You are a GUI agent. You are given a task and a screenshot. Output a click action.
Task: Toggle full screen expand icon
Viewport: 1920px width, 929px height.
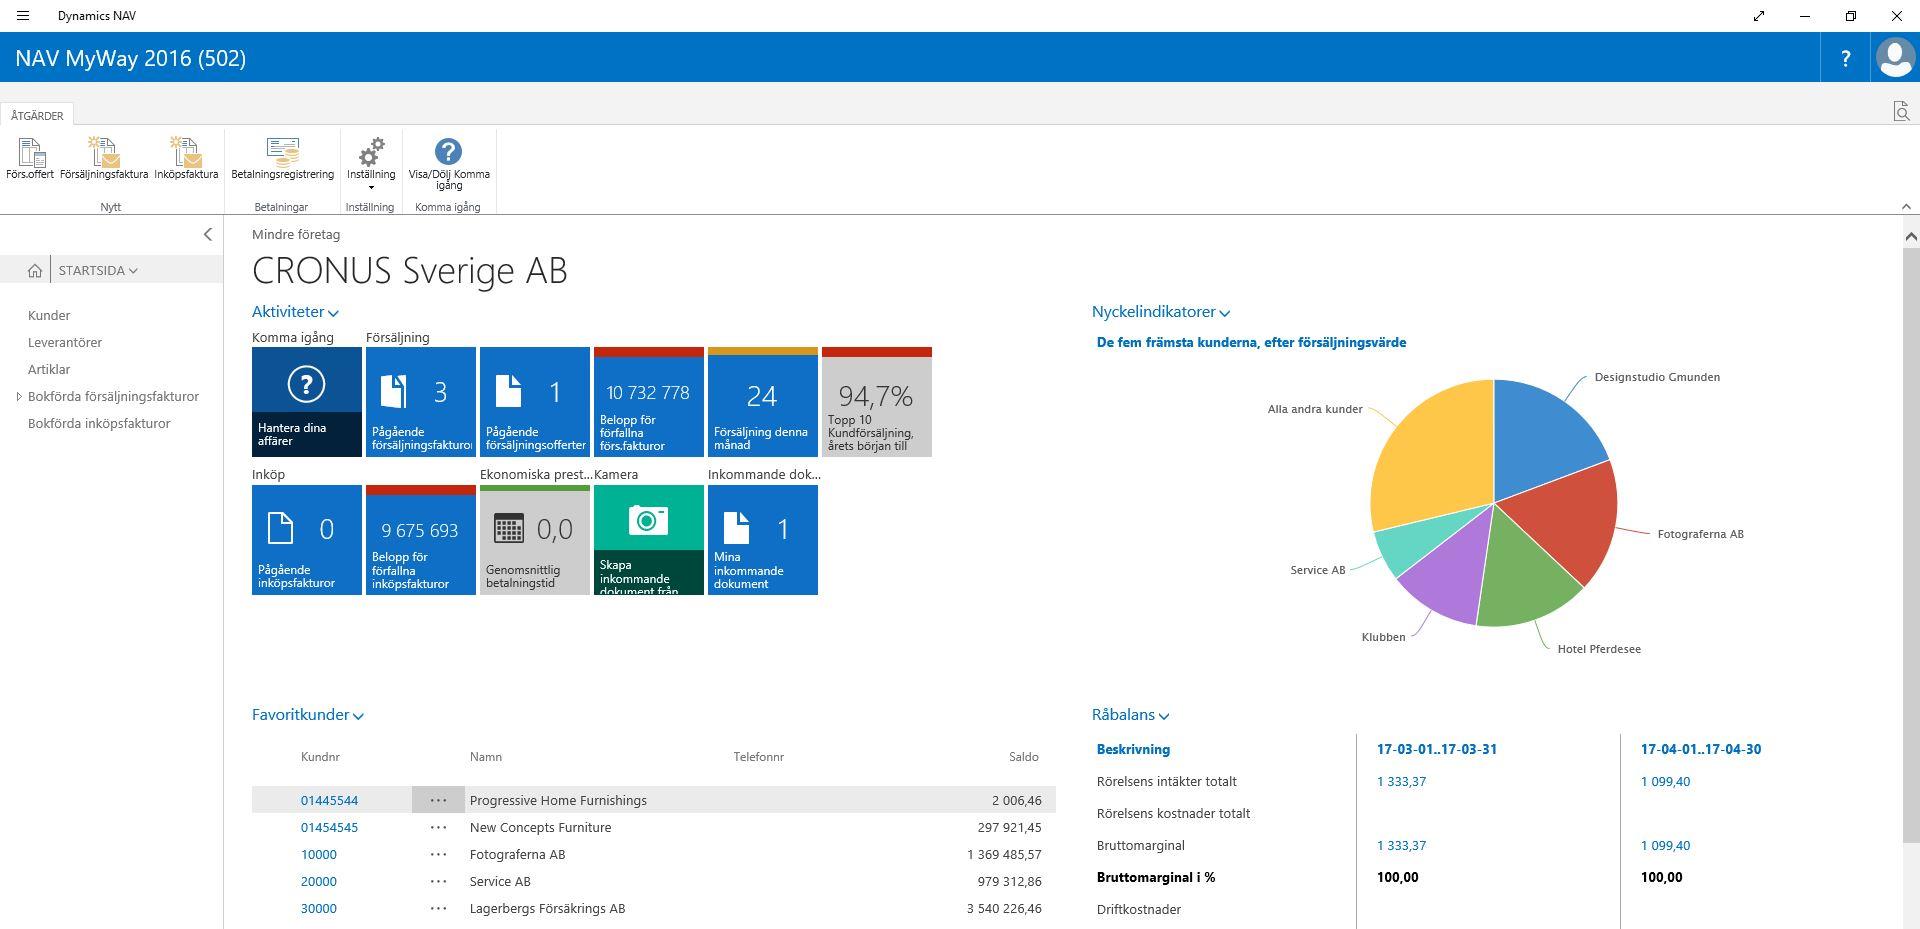[x=1758, y=16]
